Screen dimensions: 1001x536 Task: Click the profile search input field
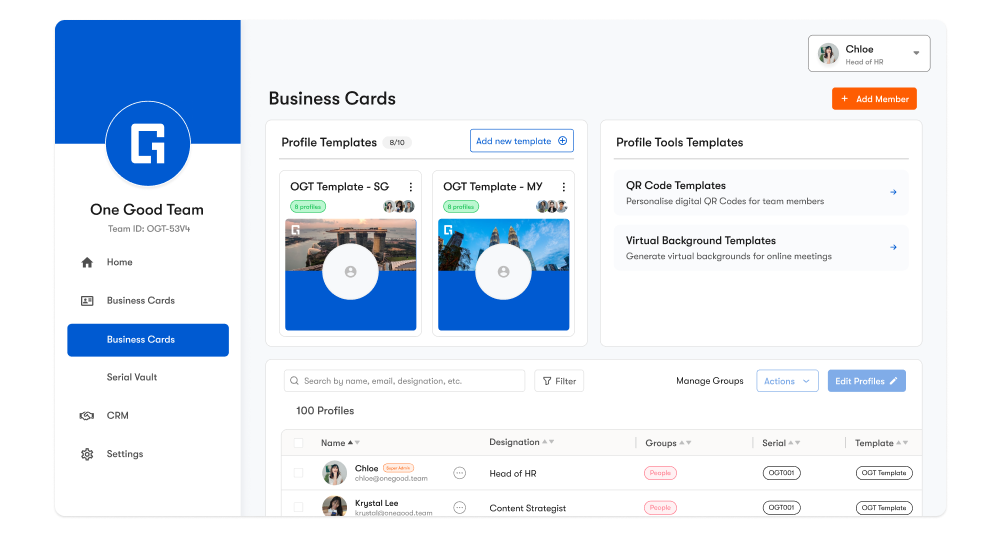tap(405, 381)
